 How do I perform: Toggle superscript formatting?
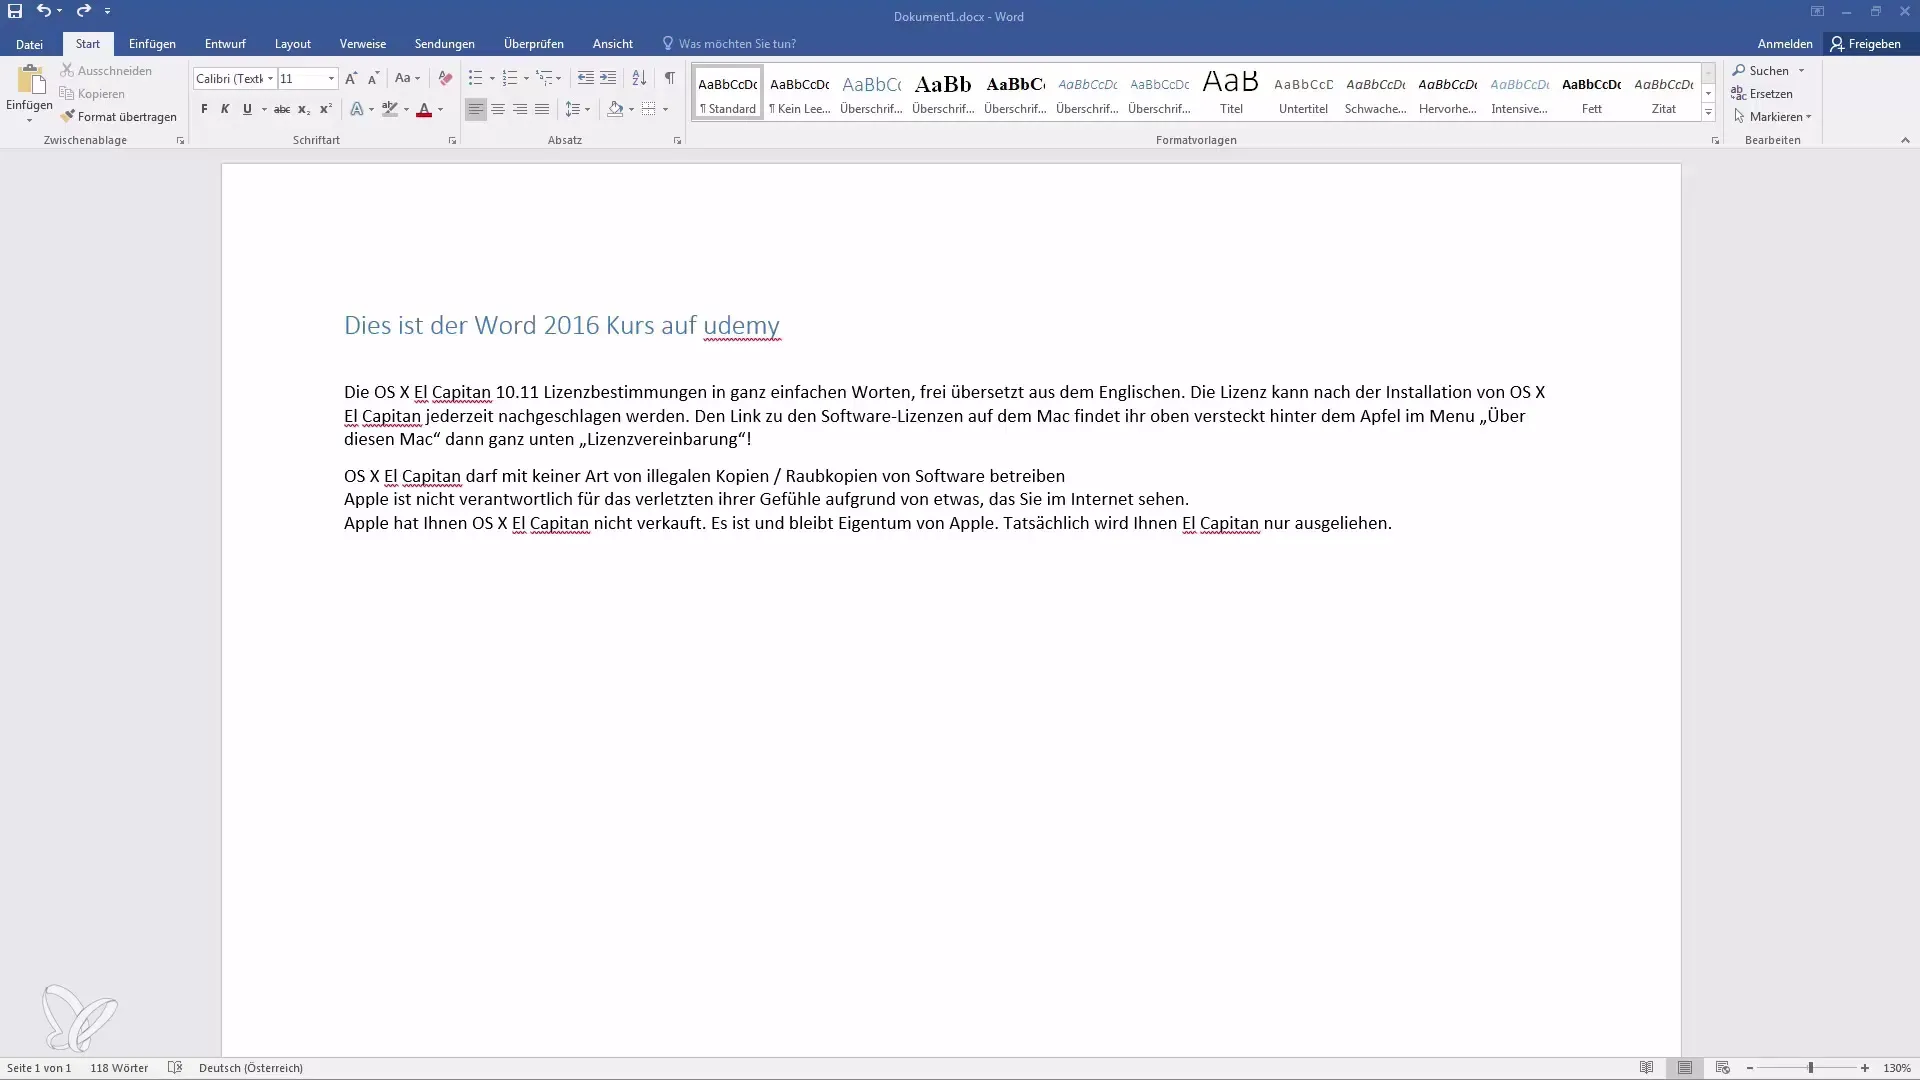326,109
